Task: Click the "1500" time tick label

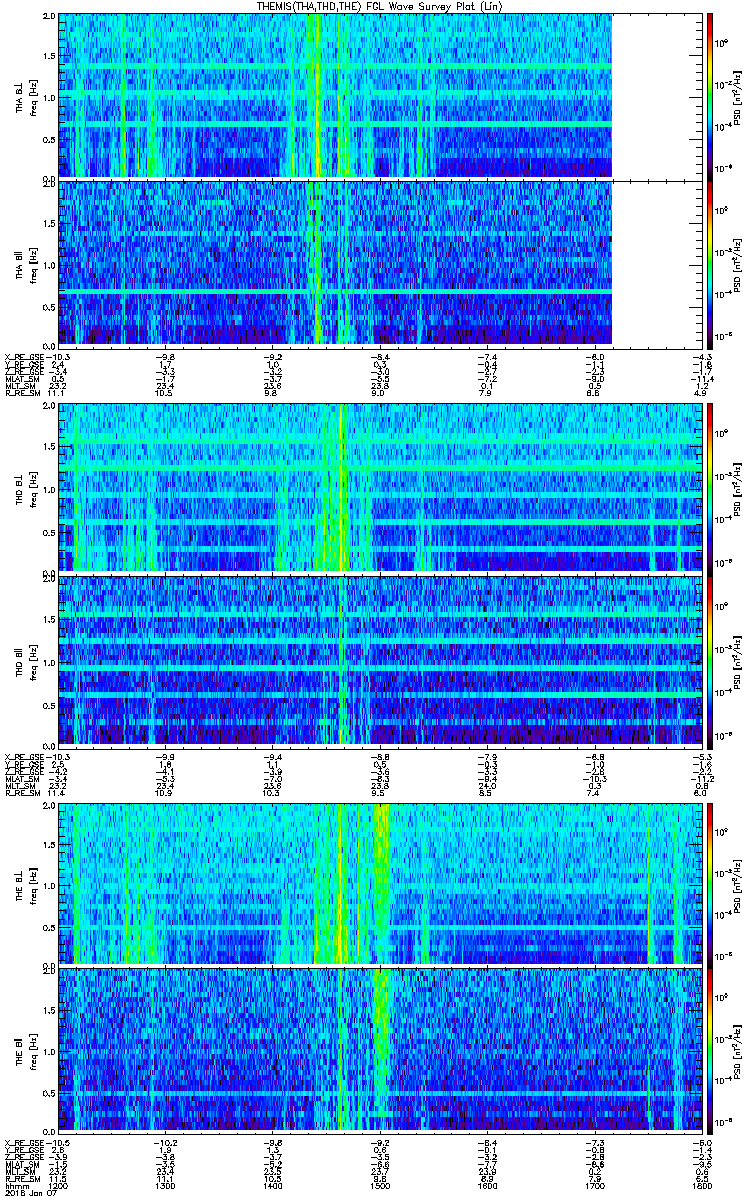Action: 378,1185
